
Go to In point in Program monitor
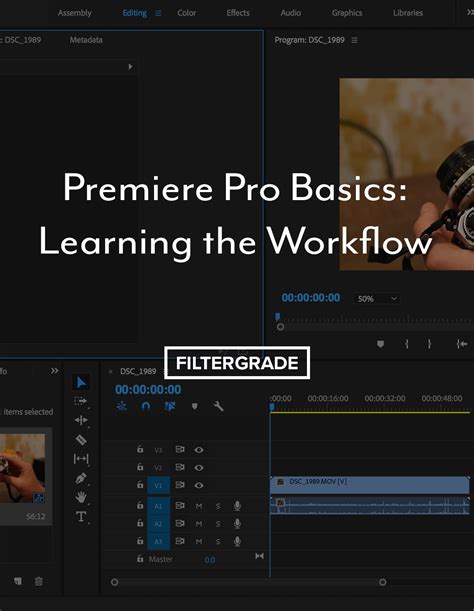(462, 344)
